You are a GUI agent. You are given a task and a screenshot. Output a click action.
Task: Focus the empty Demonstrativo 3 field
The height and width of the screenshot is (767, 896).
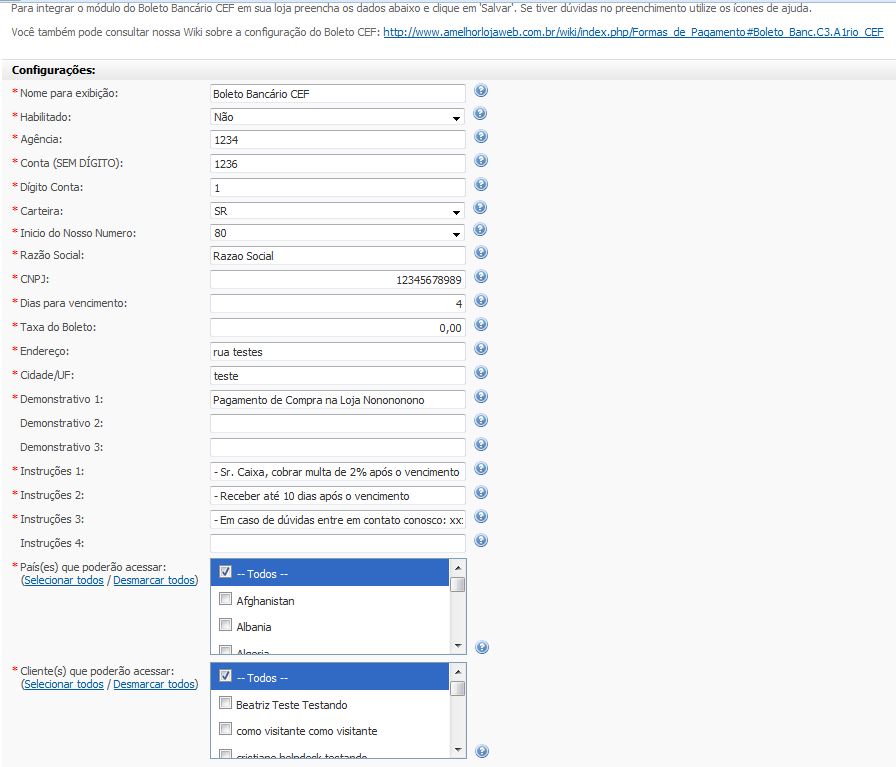tap(338, 448)
